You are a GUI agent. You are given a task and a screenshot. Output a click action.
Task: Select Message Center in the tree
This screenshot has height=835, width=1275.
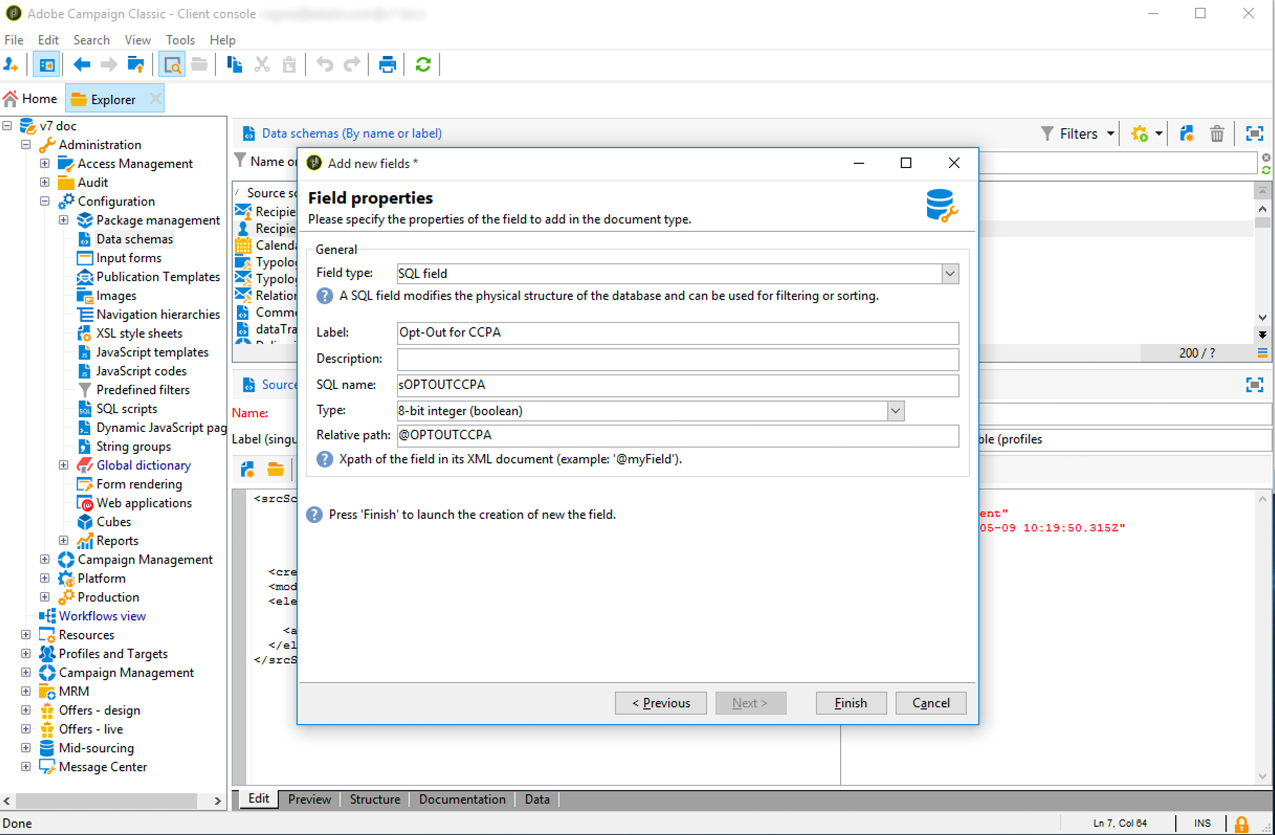[103, 767]
